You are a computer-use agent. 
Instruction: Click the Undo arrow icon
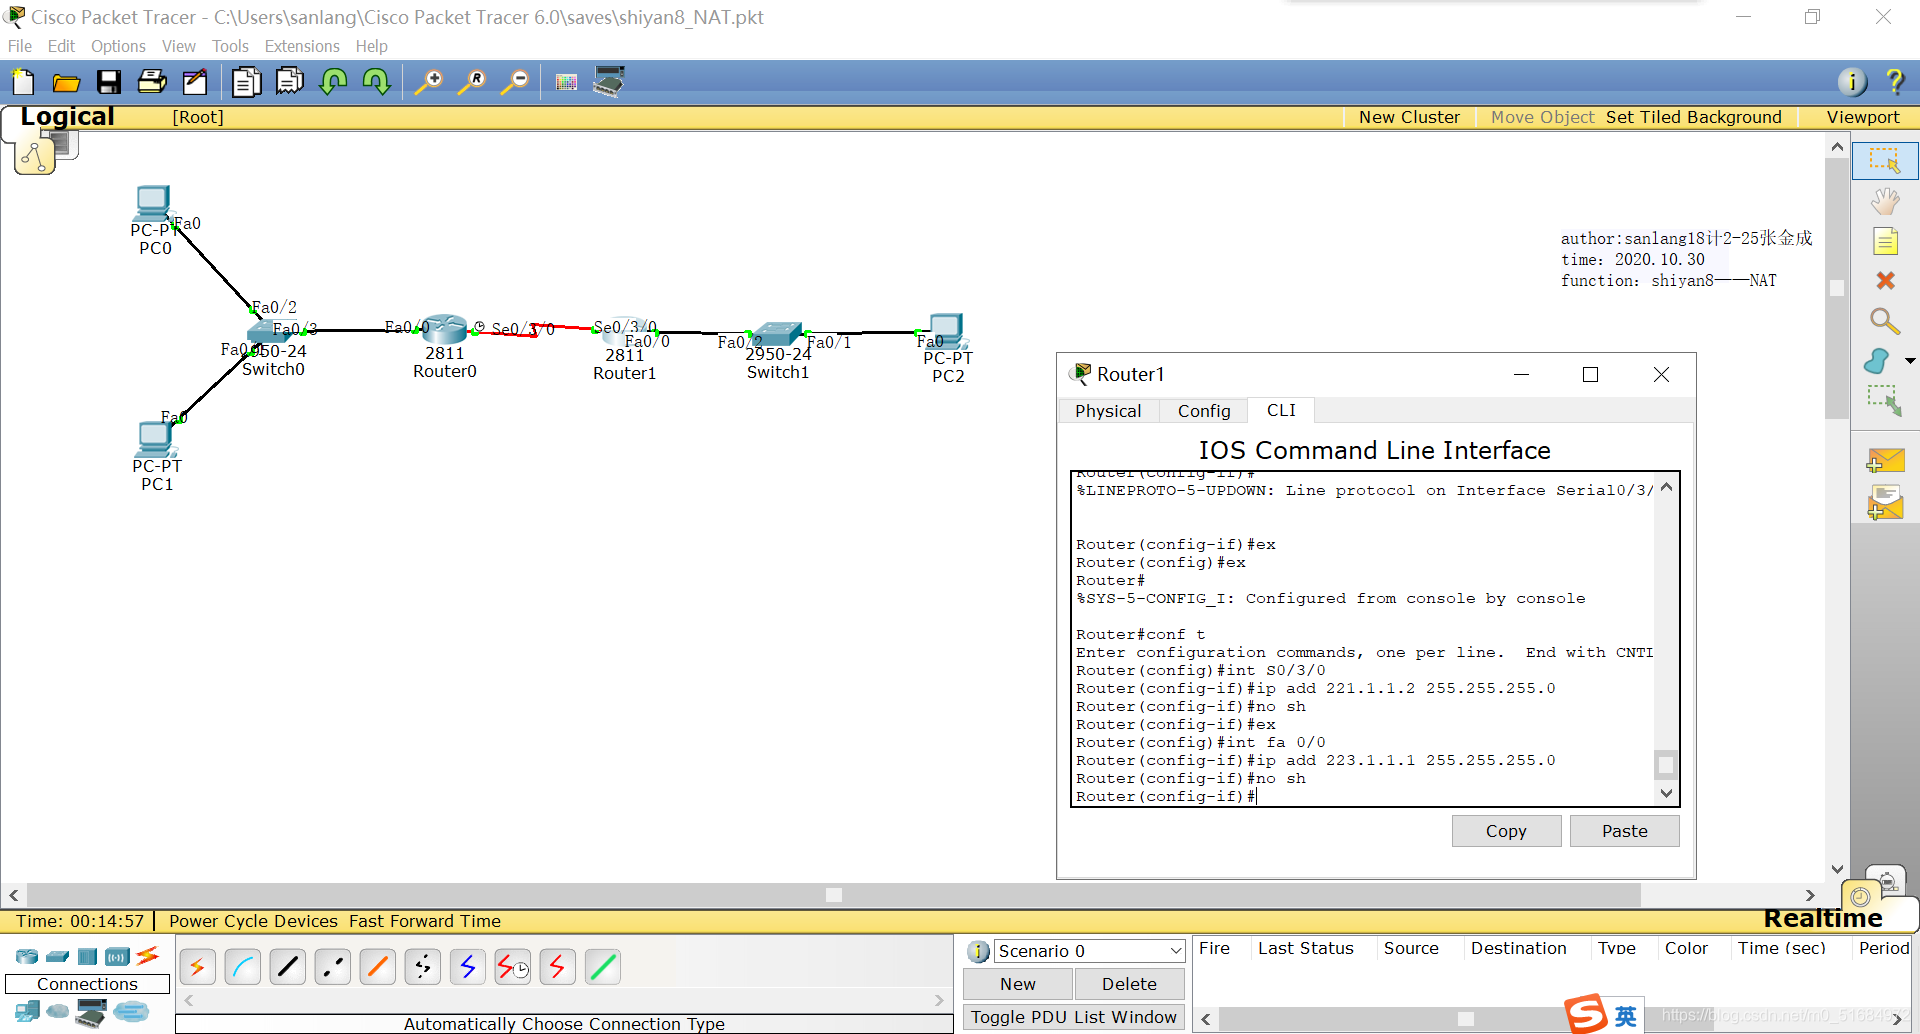pos(333,82)
